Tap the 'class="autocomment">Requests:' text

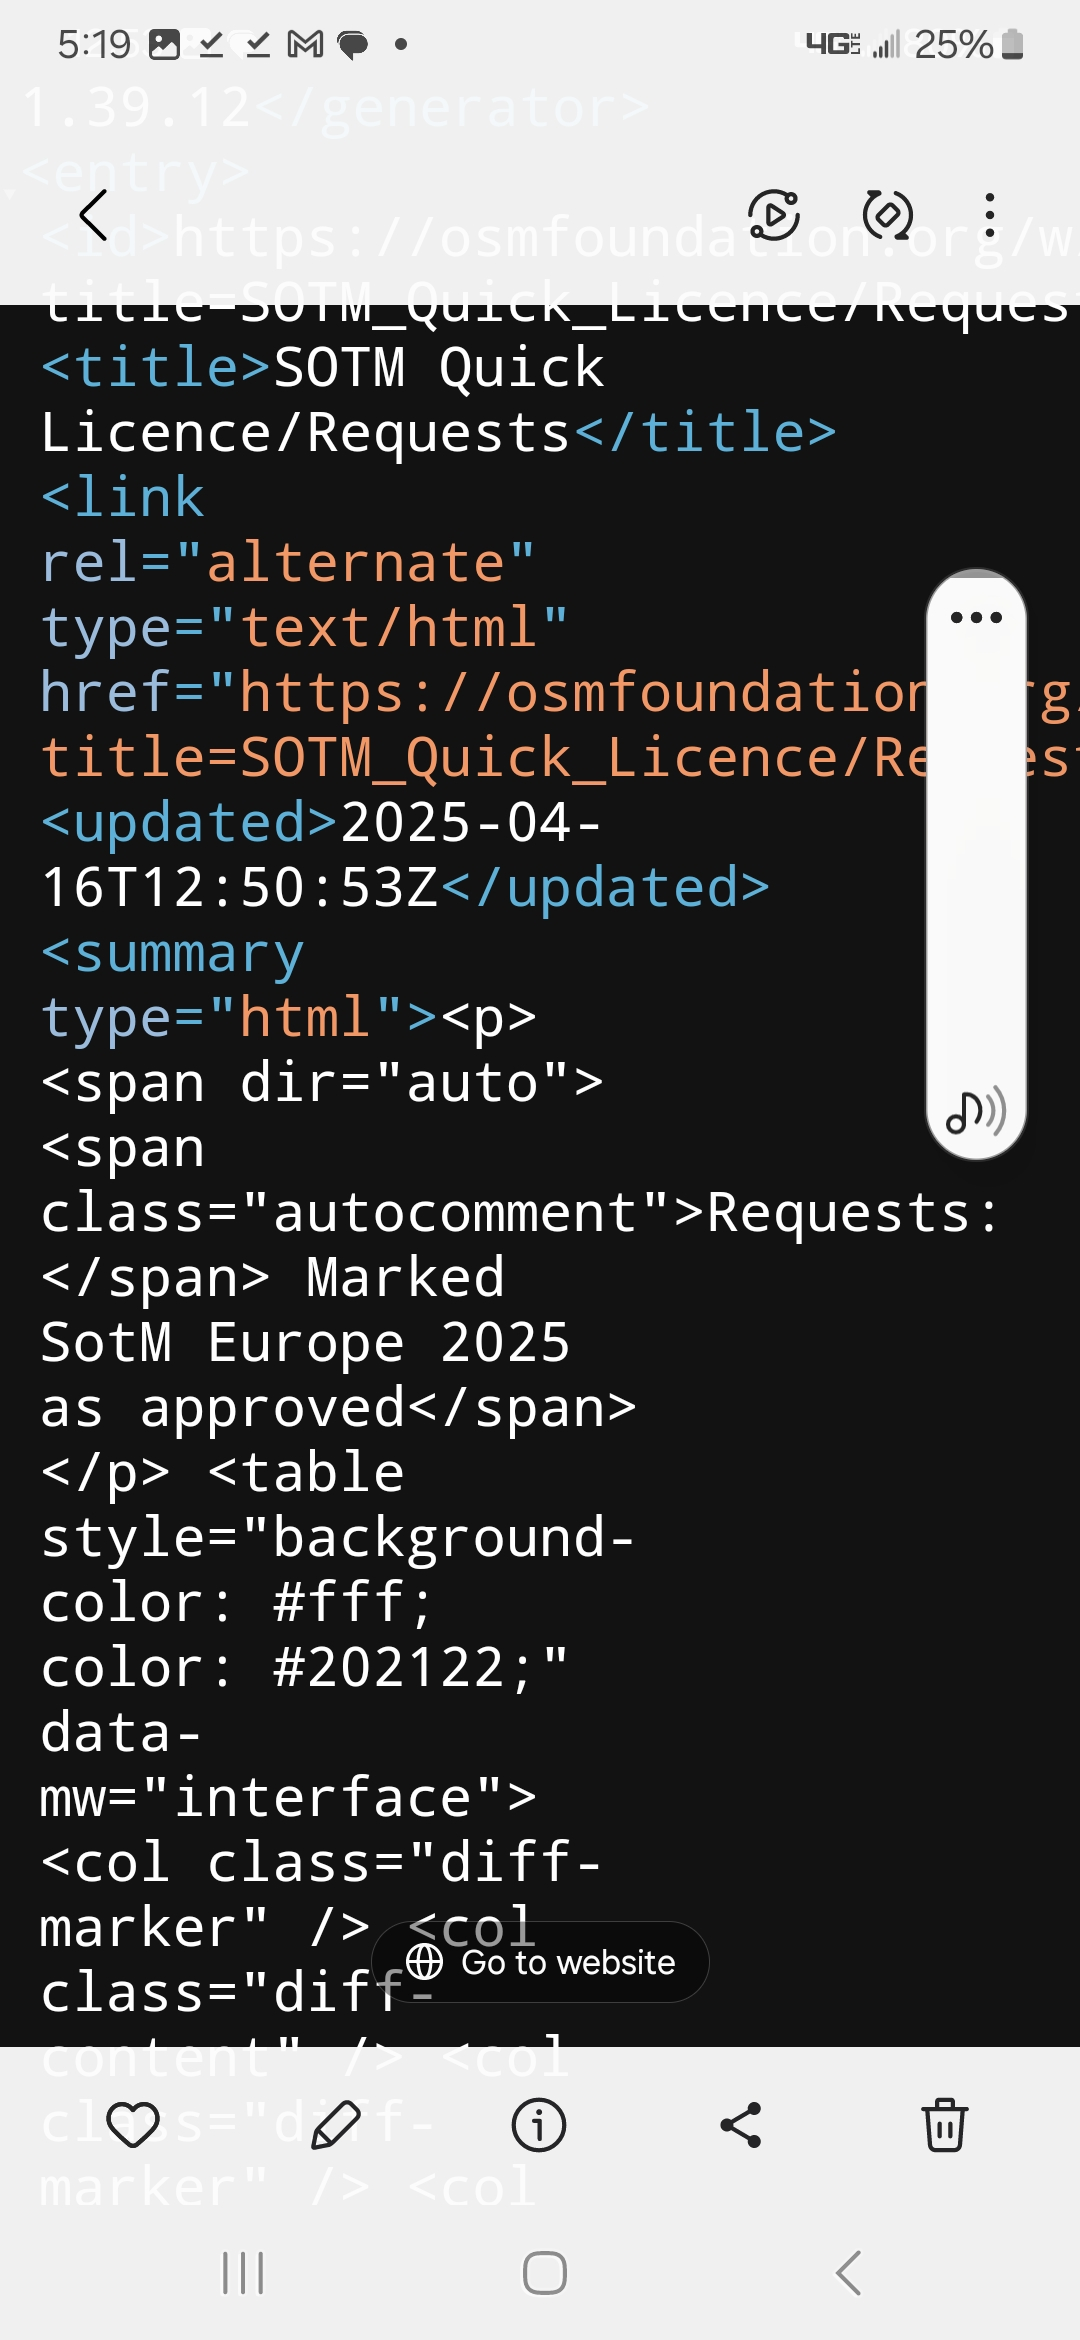click(521, 1212)
